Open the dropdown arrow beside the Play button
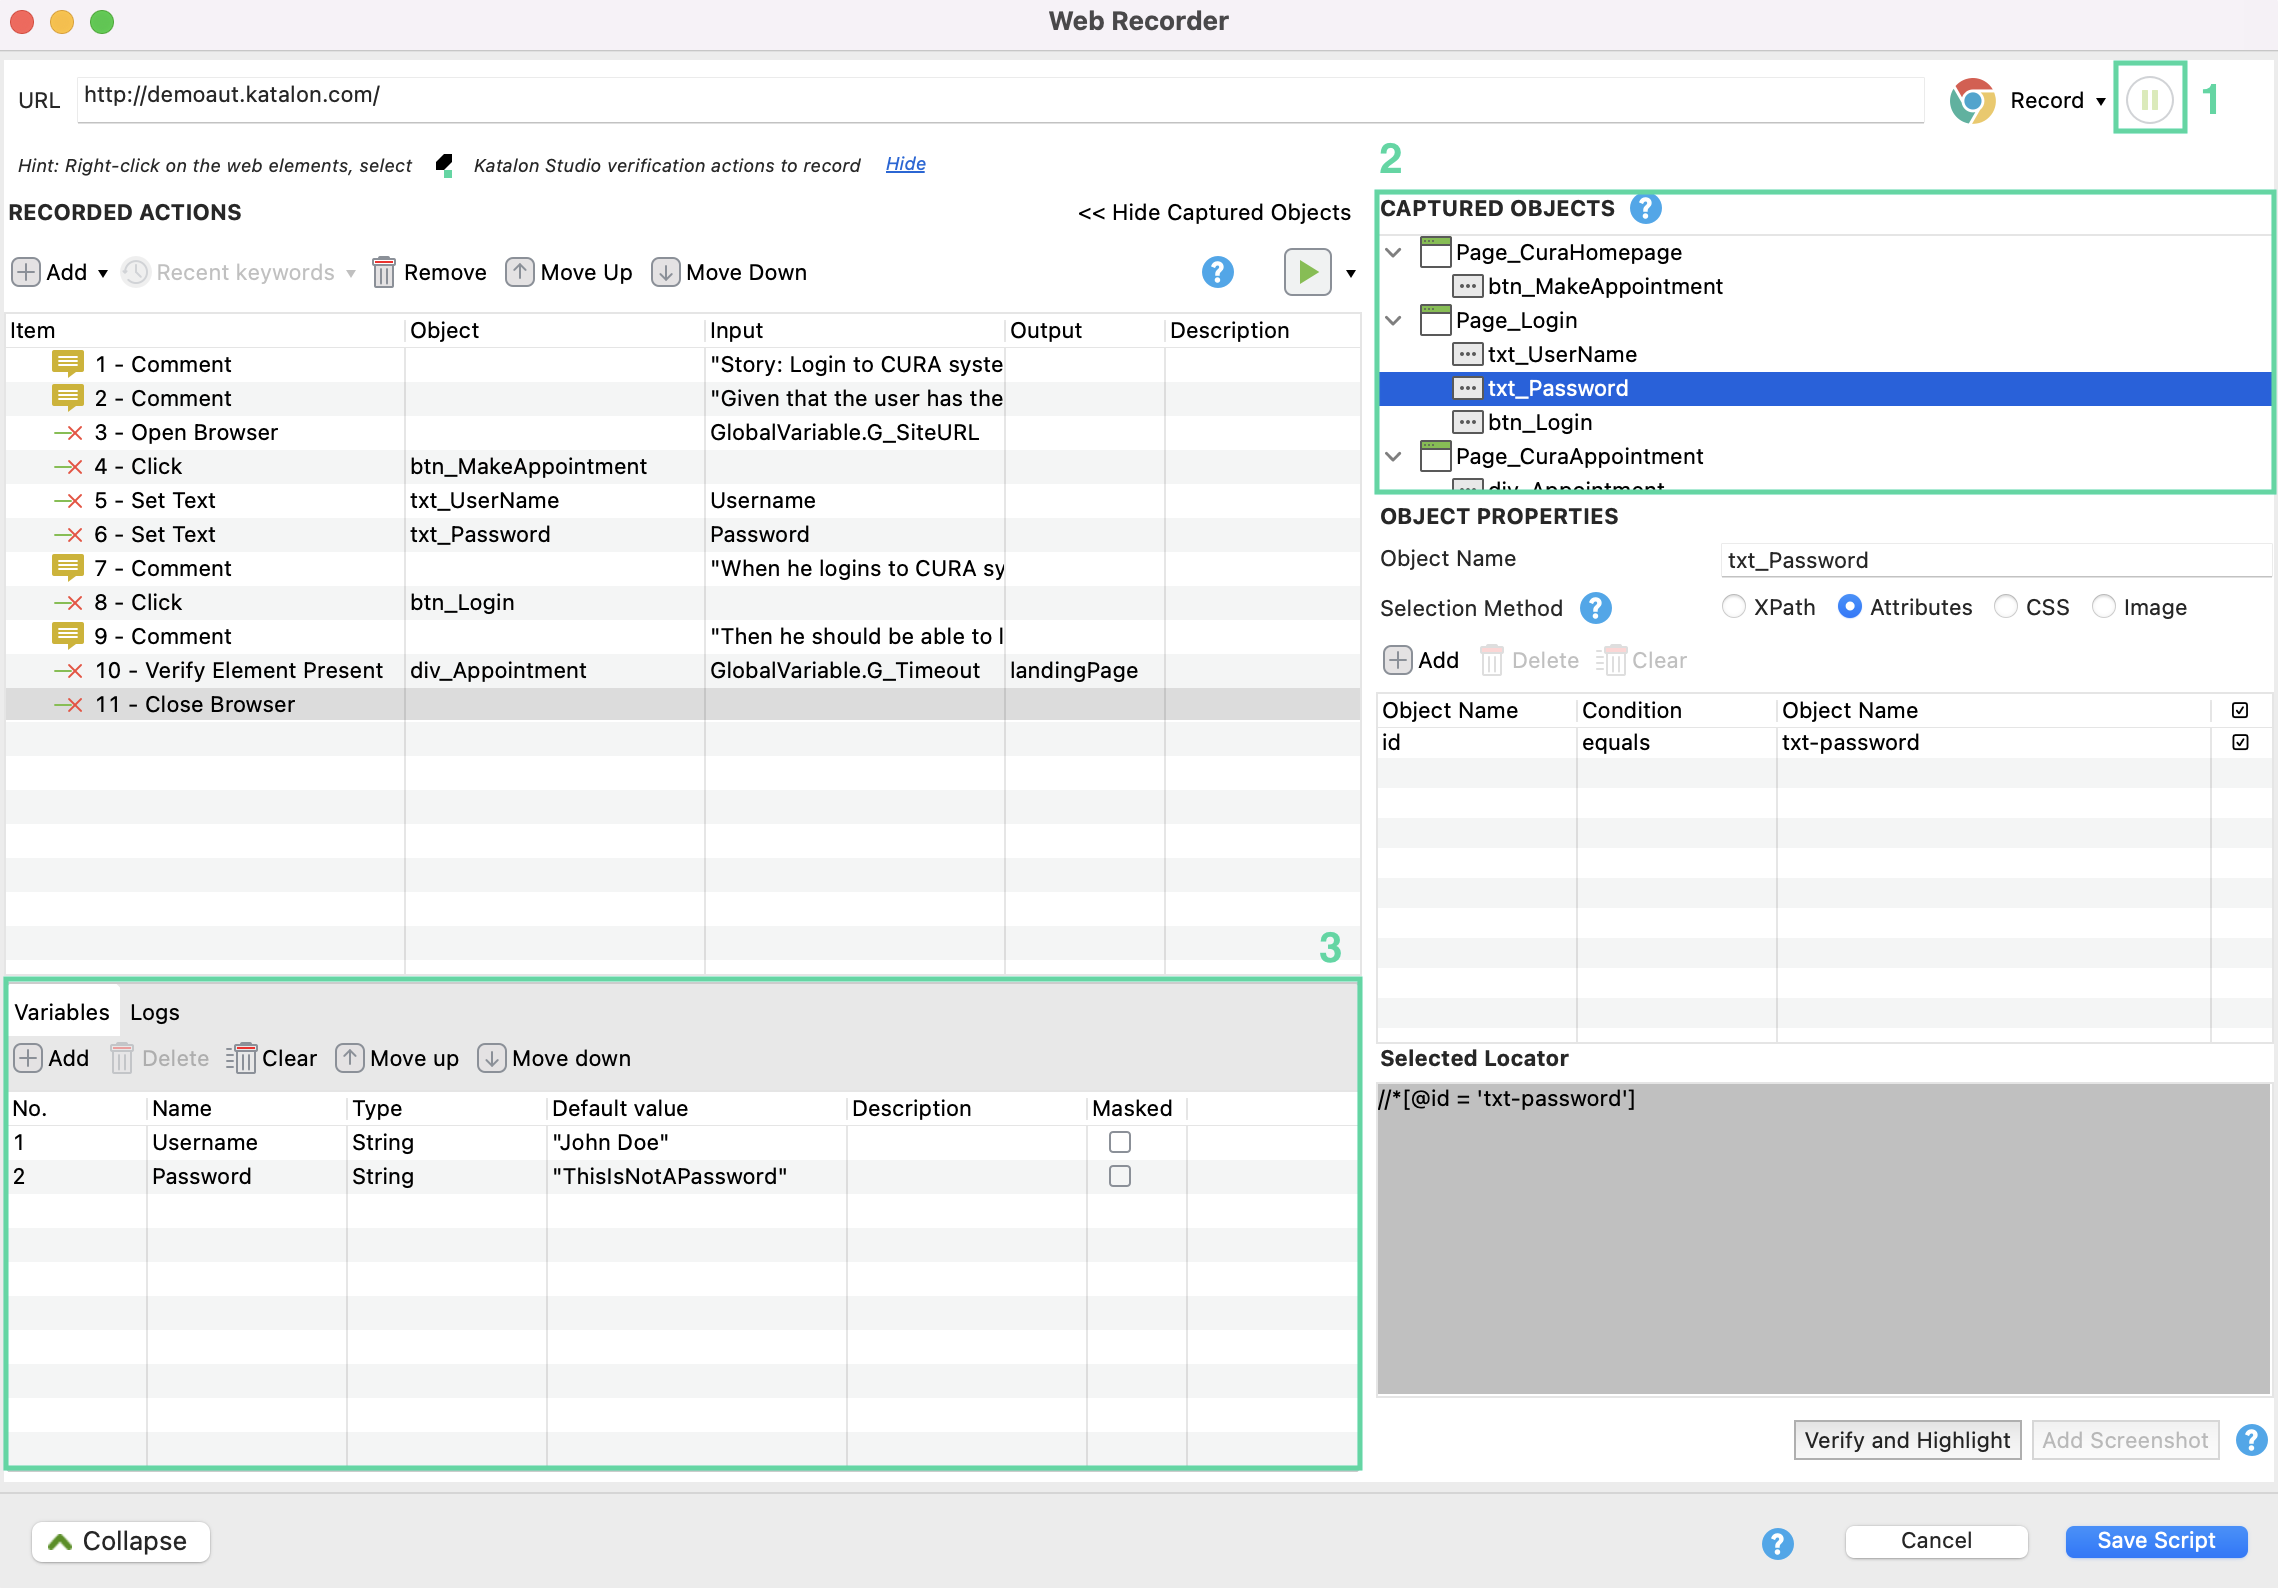The image size is (2278, 1588). click(x=1350, y=273)
